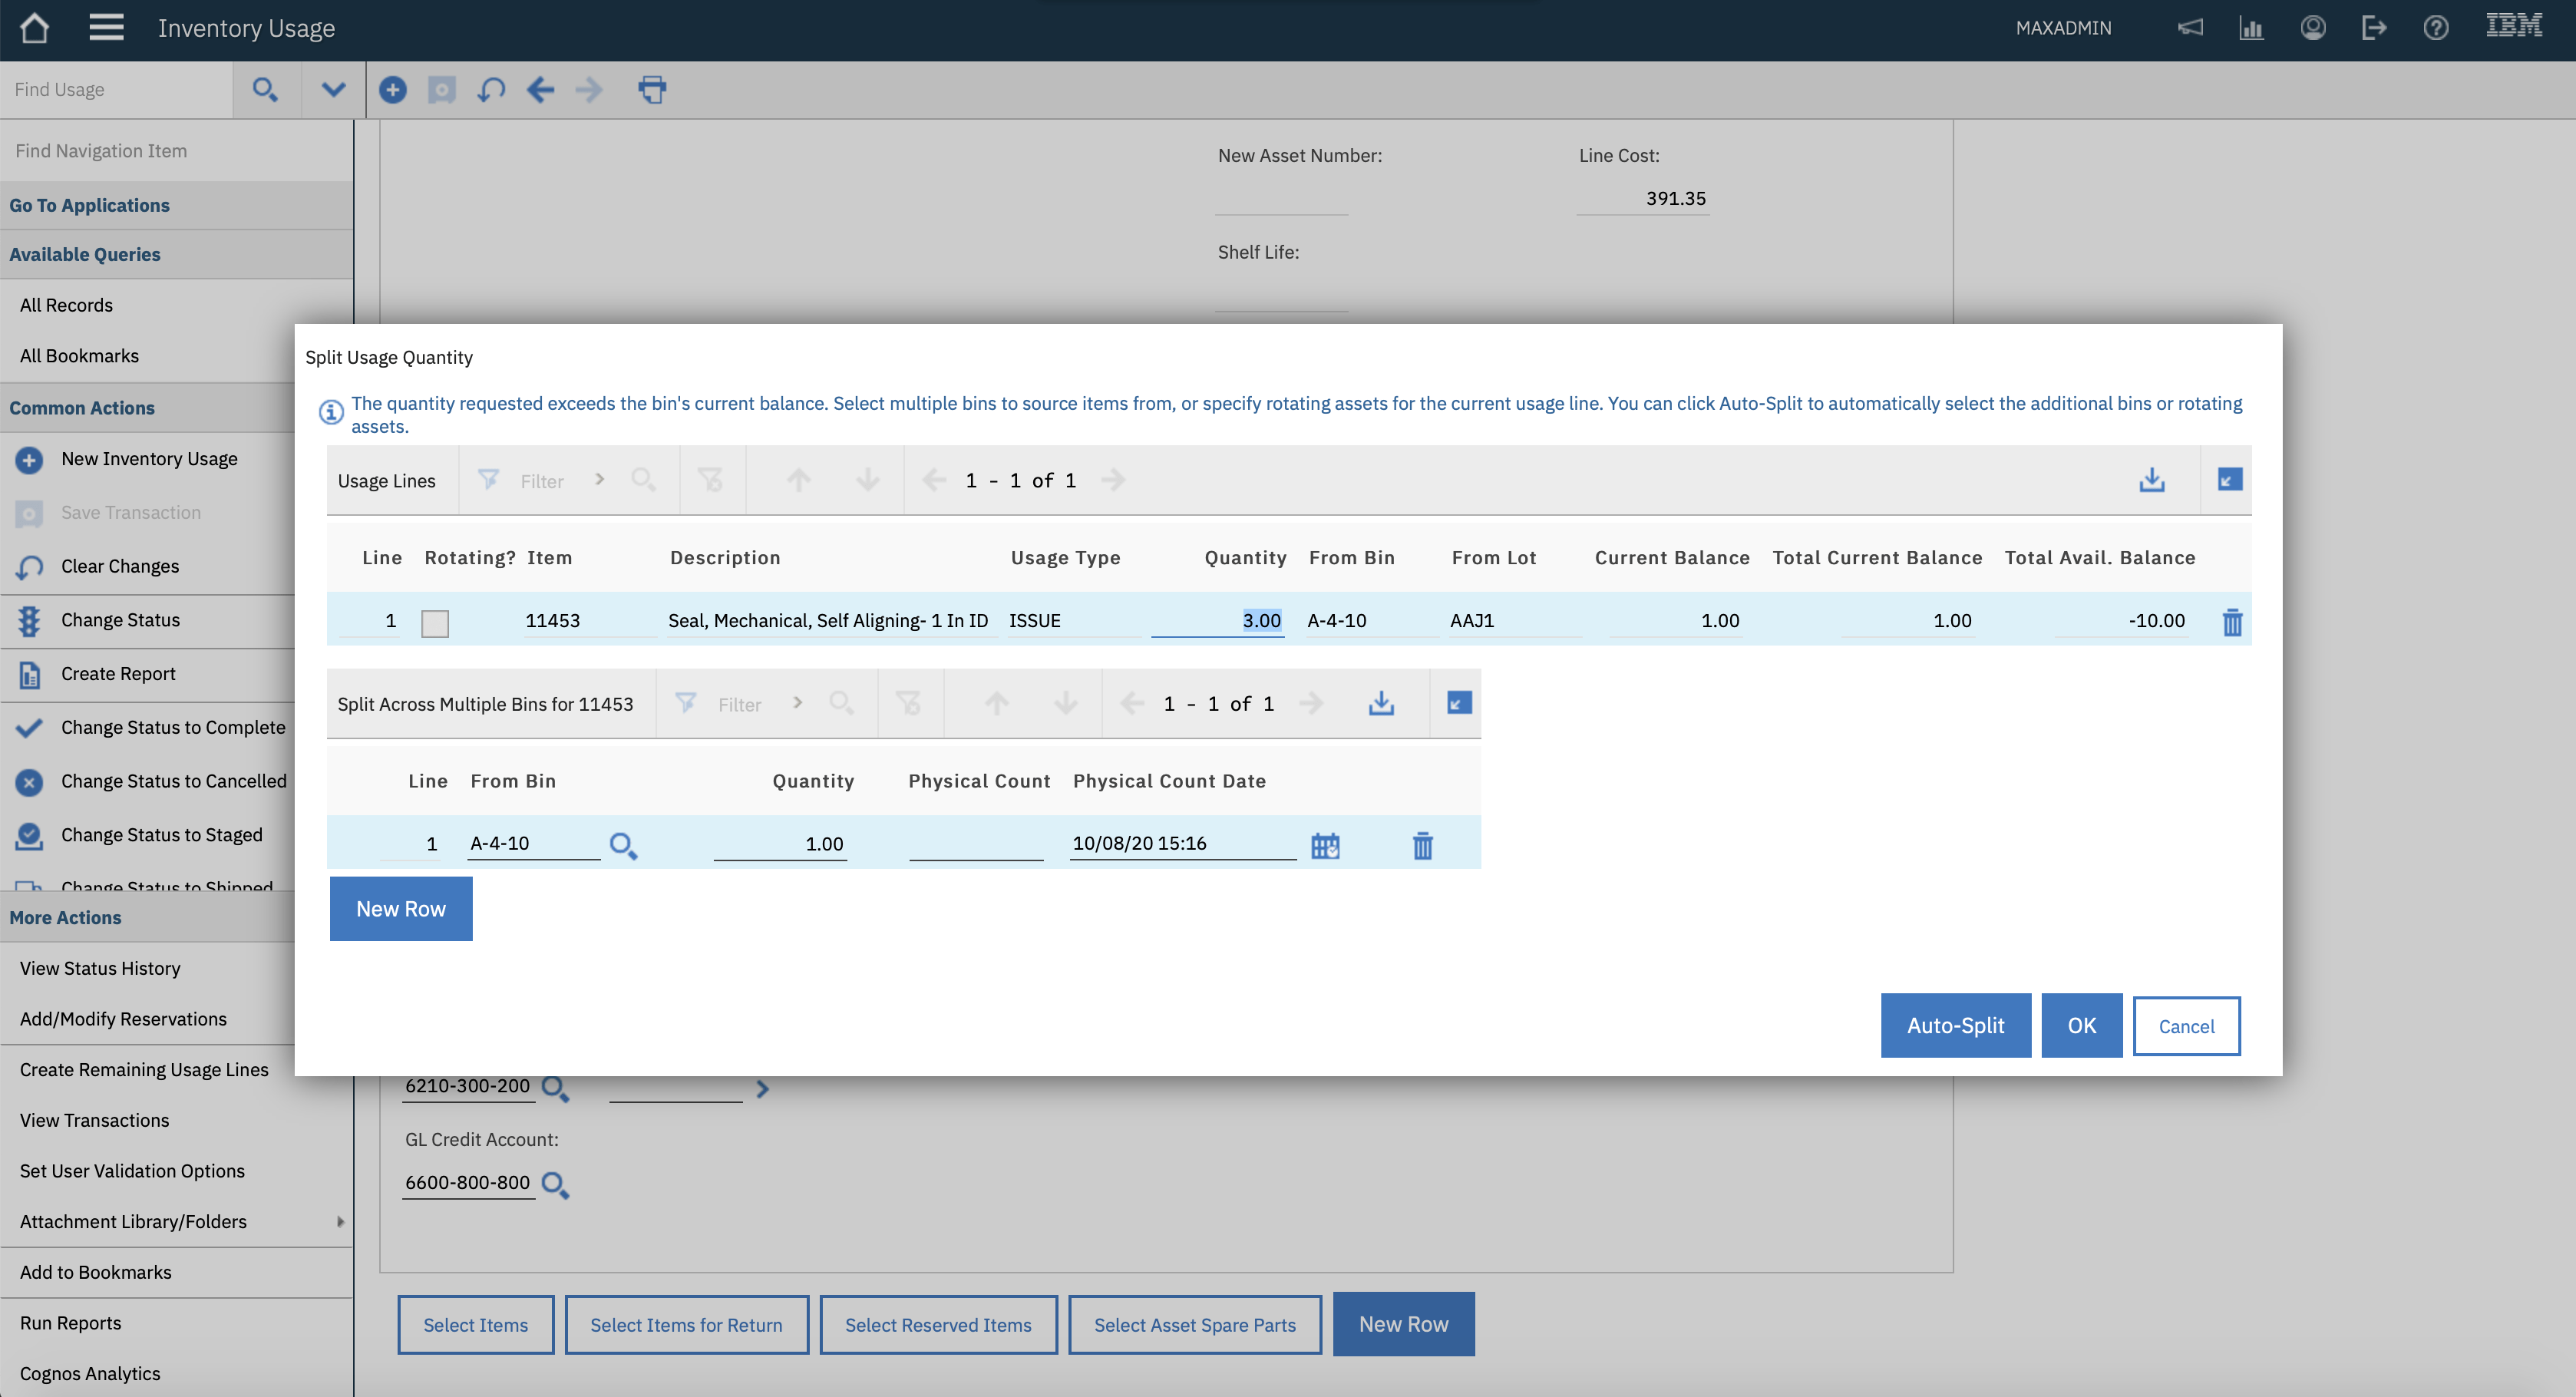Open the Find Usage search dropdown arrow

333,90
